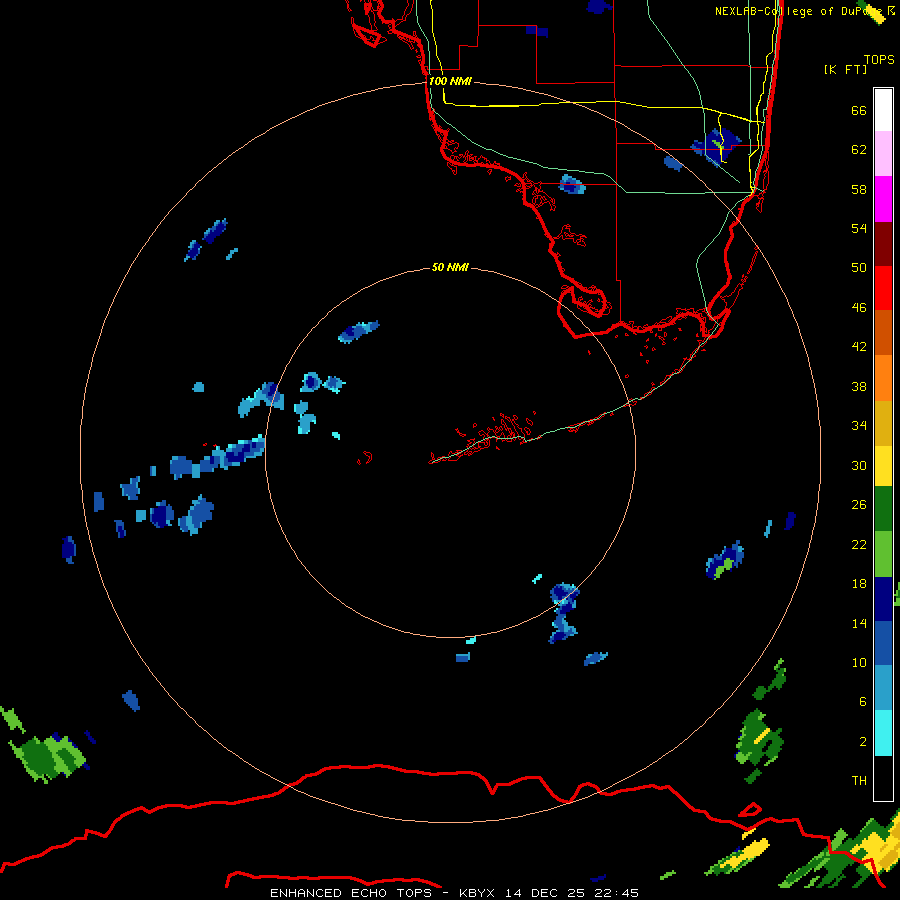Select the dark green legend swatch
Image resolution: width=900 pixels, height=900 pixels.
[883, 509]
